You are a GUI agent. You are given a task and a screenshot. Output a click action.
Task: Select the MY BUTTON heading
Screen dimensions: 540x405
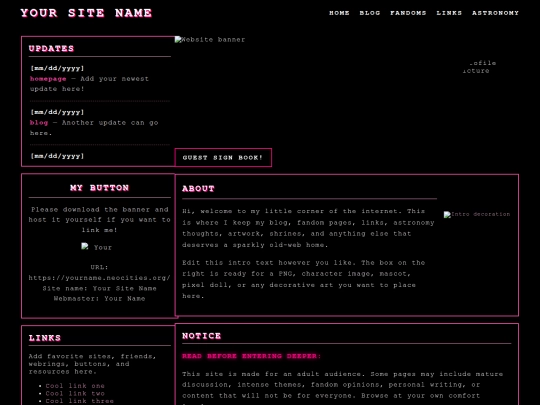coord(100,188)
